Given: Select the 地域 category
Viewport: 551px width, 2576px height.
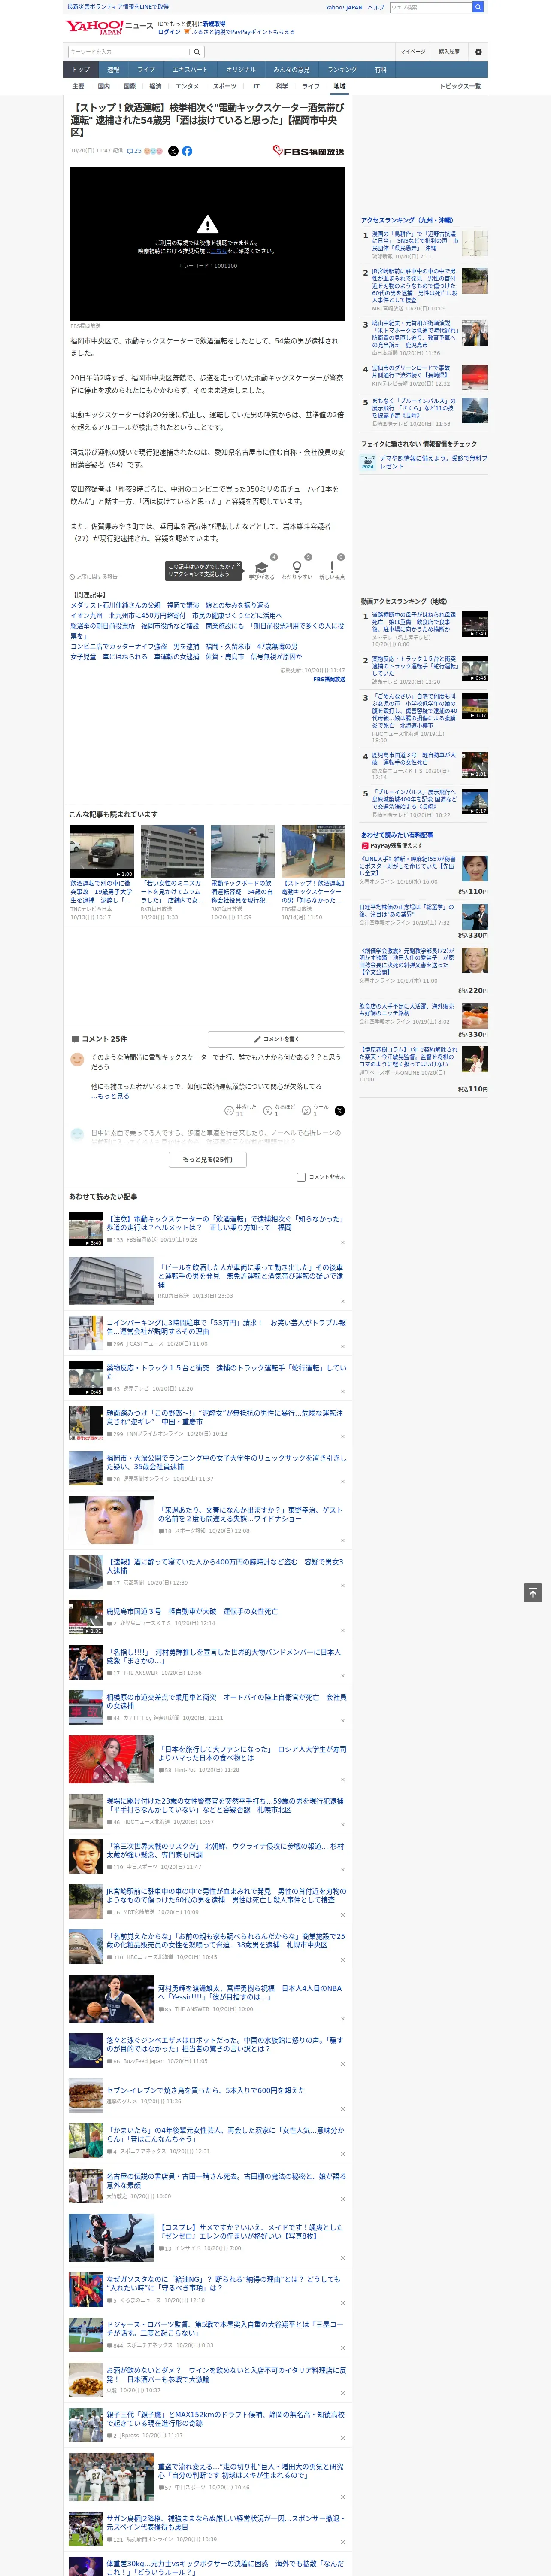Looking at the screenshot, I should (x=339, y=86).
